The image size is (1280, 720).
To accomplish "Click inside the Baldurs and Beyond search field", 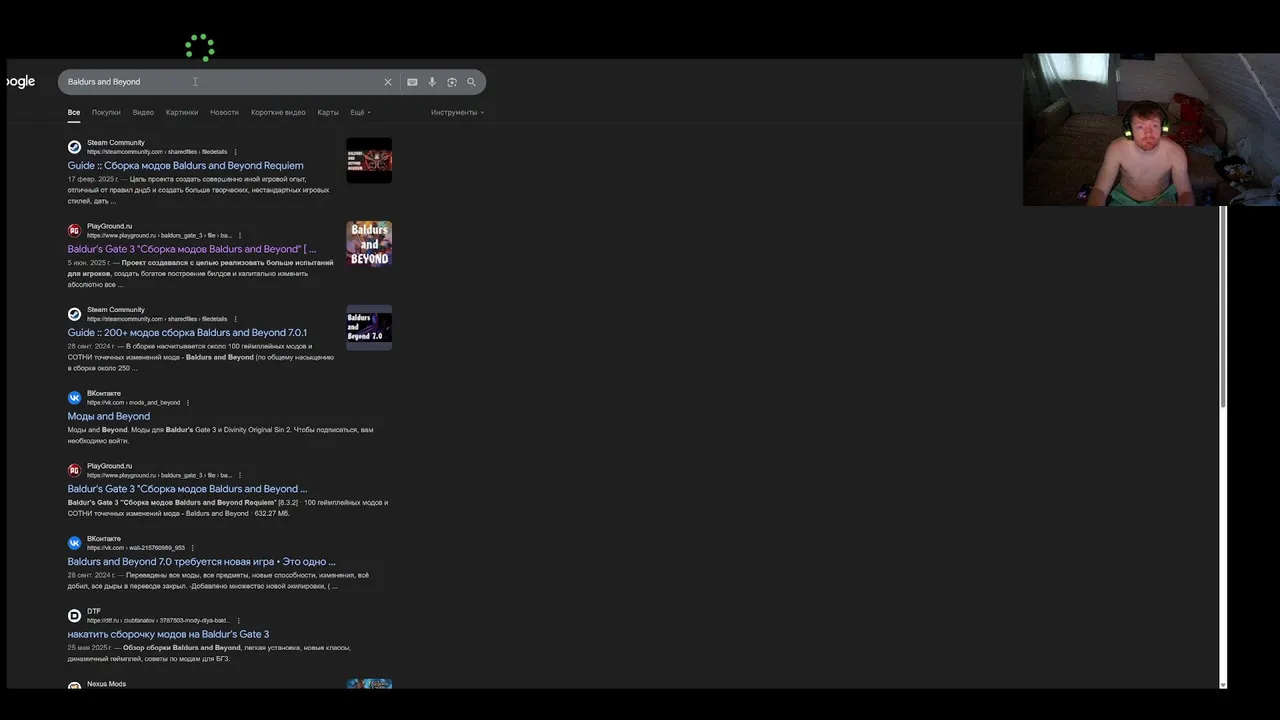I will pyautogui.click(x=220, y=82).
